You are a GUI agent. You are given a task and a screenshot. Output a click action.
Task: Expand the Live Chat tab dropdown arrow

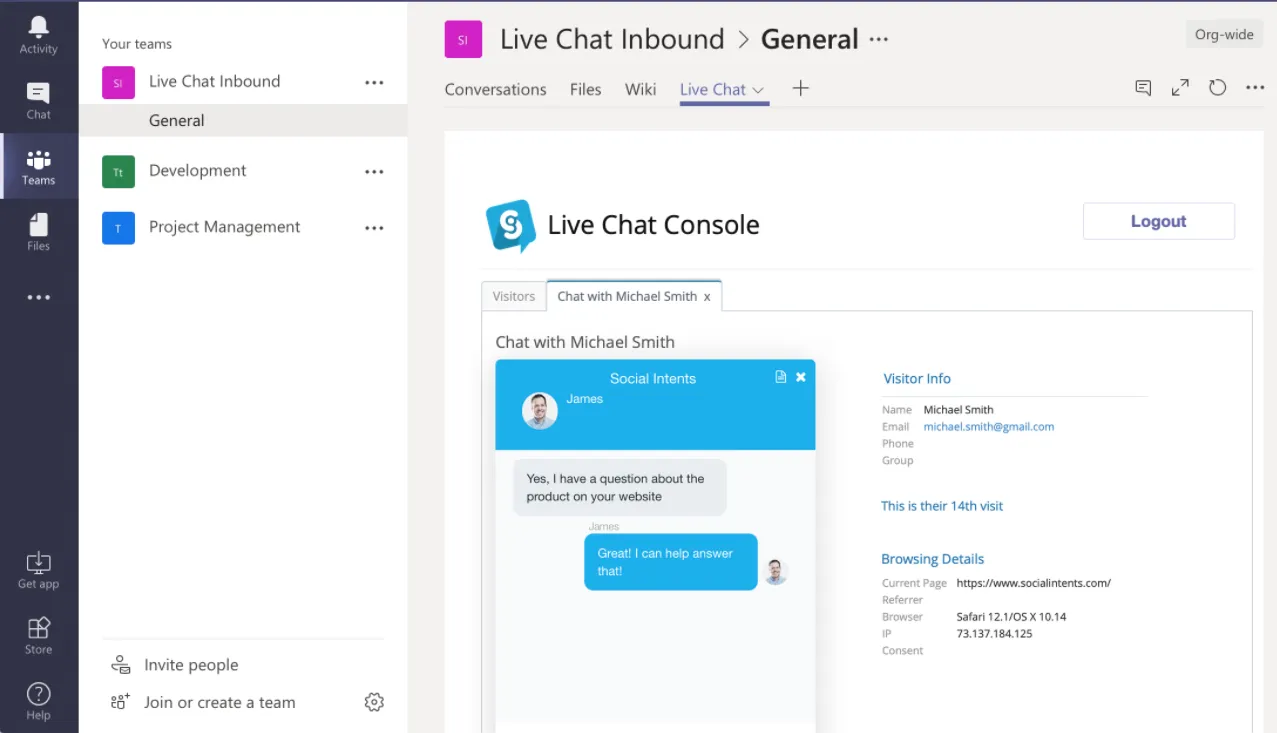pyautogui.click(x=758, y=90)
